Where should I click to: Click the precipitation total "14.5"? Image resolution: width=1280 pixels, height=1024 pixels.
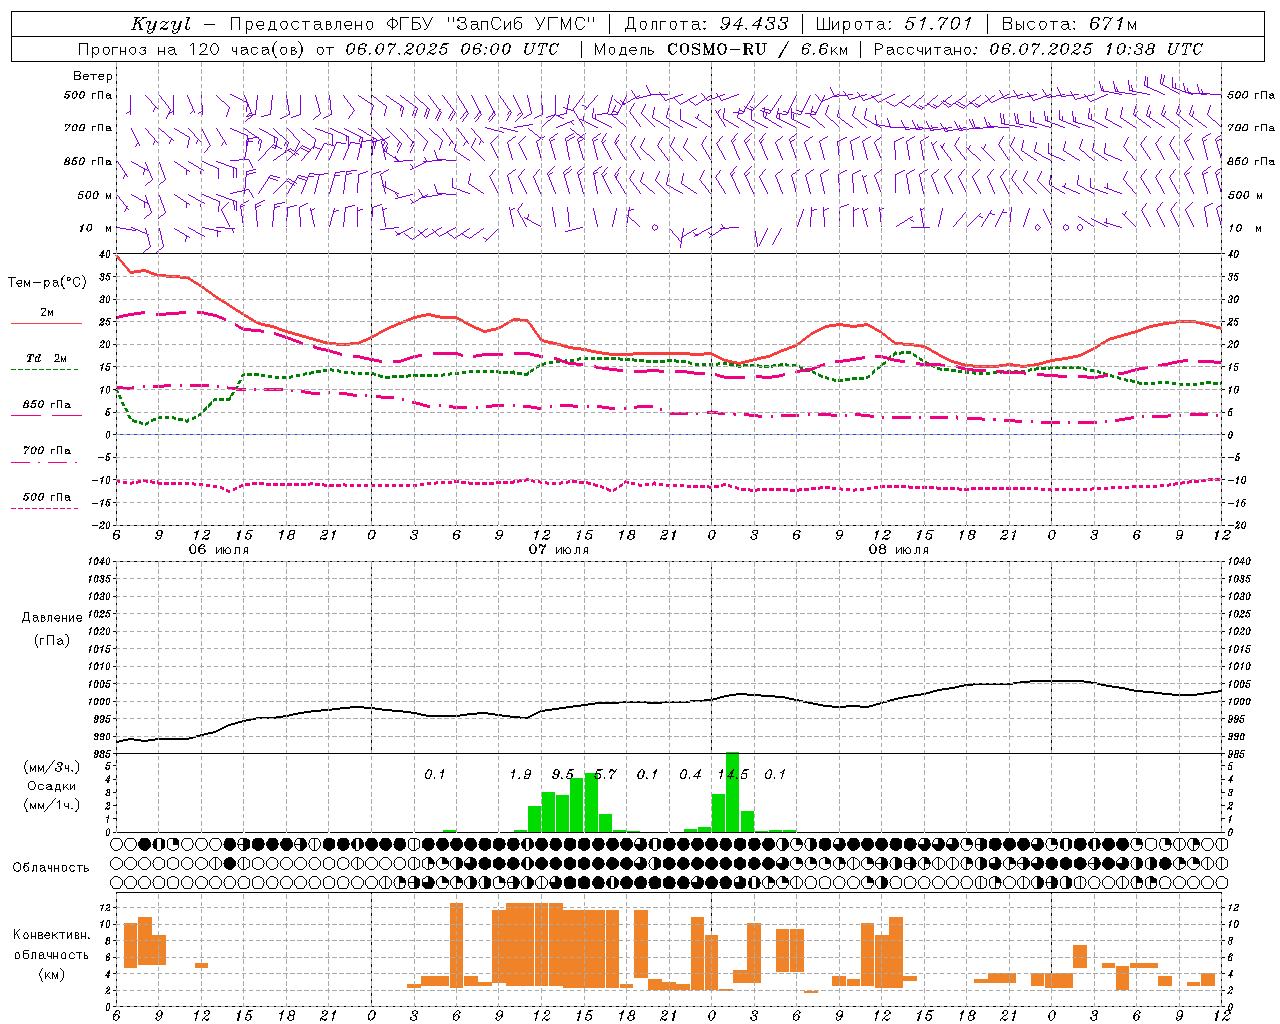tap(733, 775)
